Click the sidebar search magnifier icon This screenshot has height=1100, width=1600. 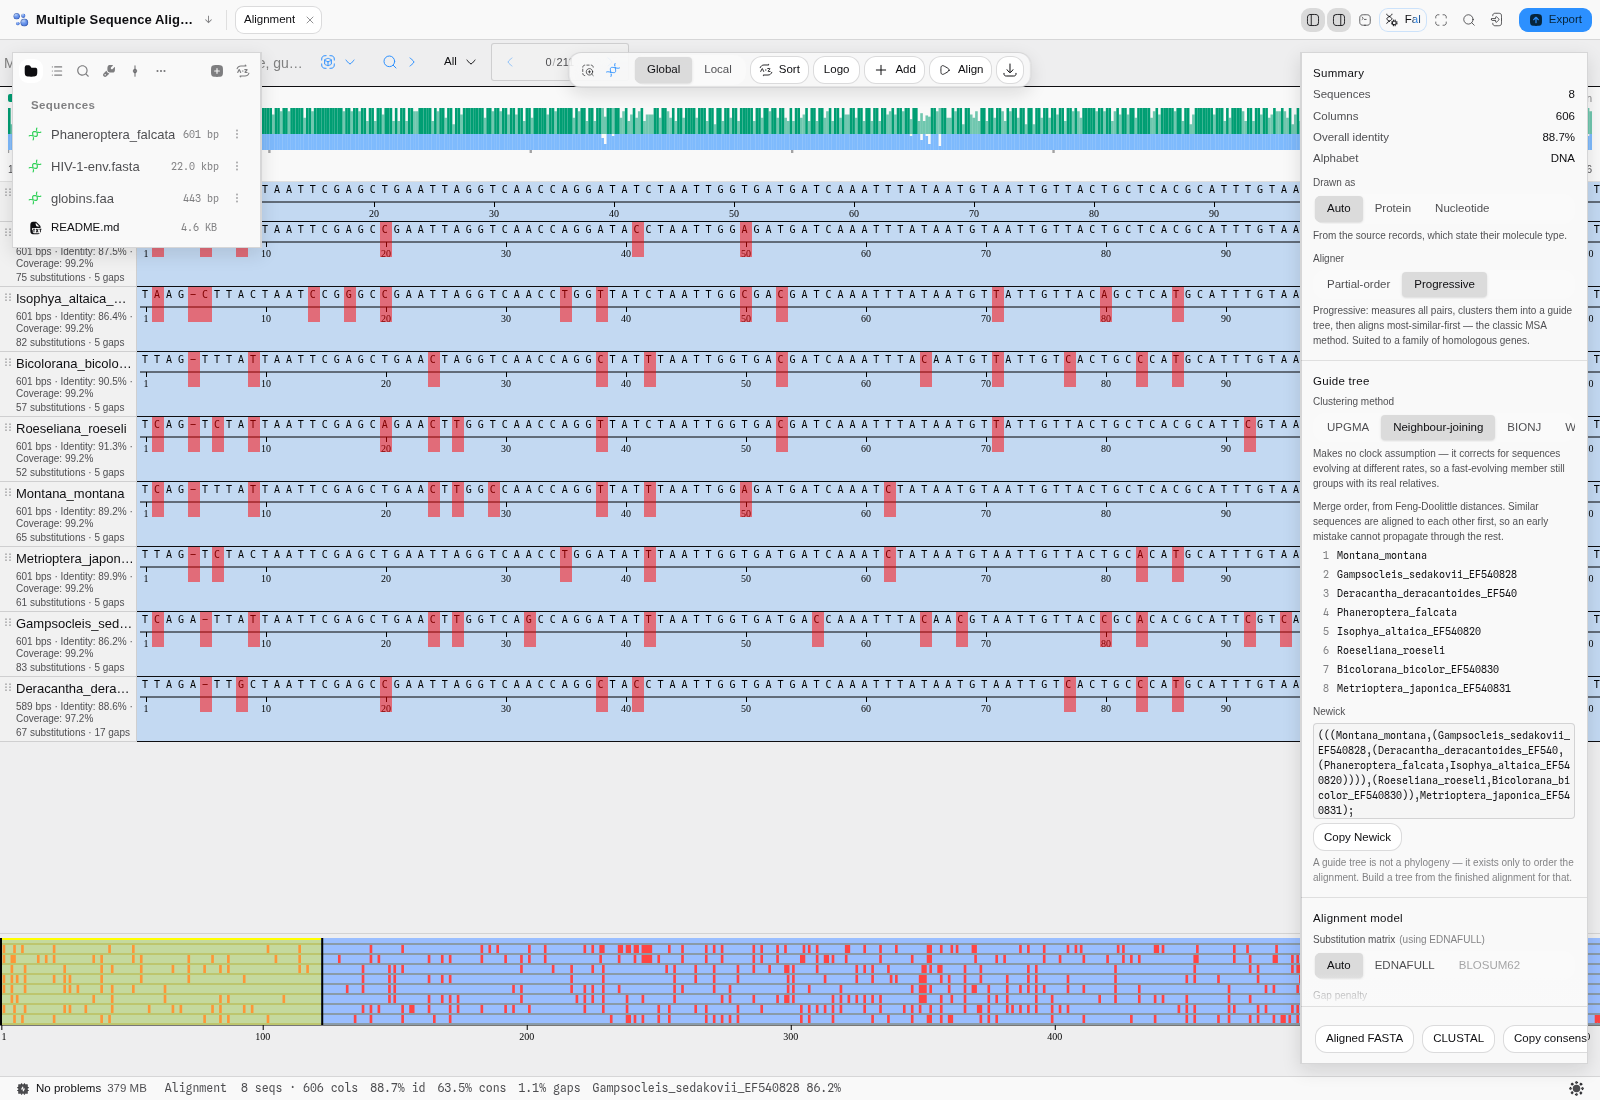tap(83, 71)
